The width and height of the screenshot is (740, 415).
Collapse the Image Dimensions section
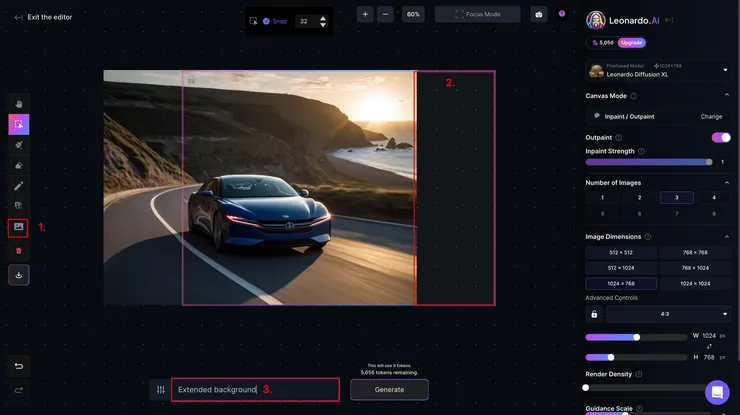click(726, 237)
